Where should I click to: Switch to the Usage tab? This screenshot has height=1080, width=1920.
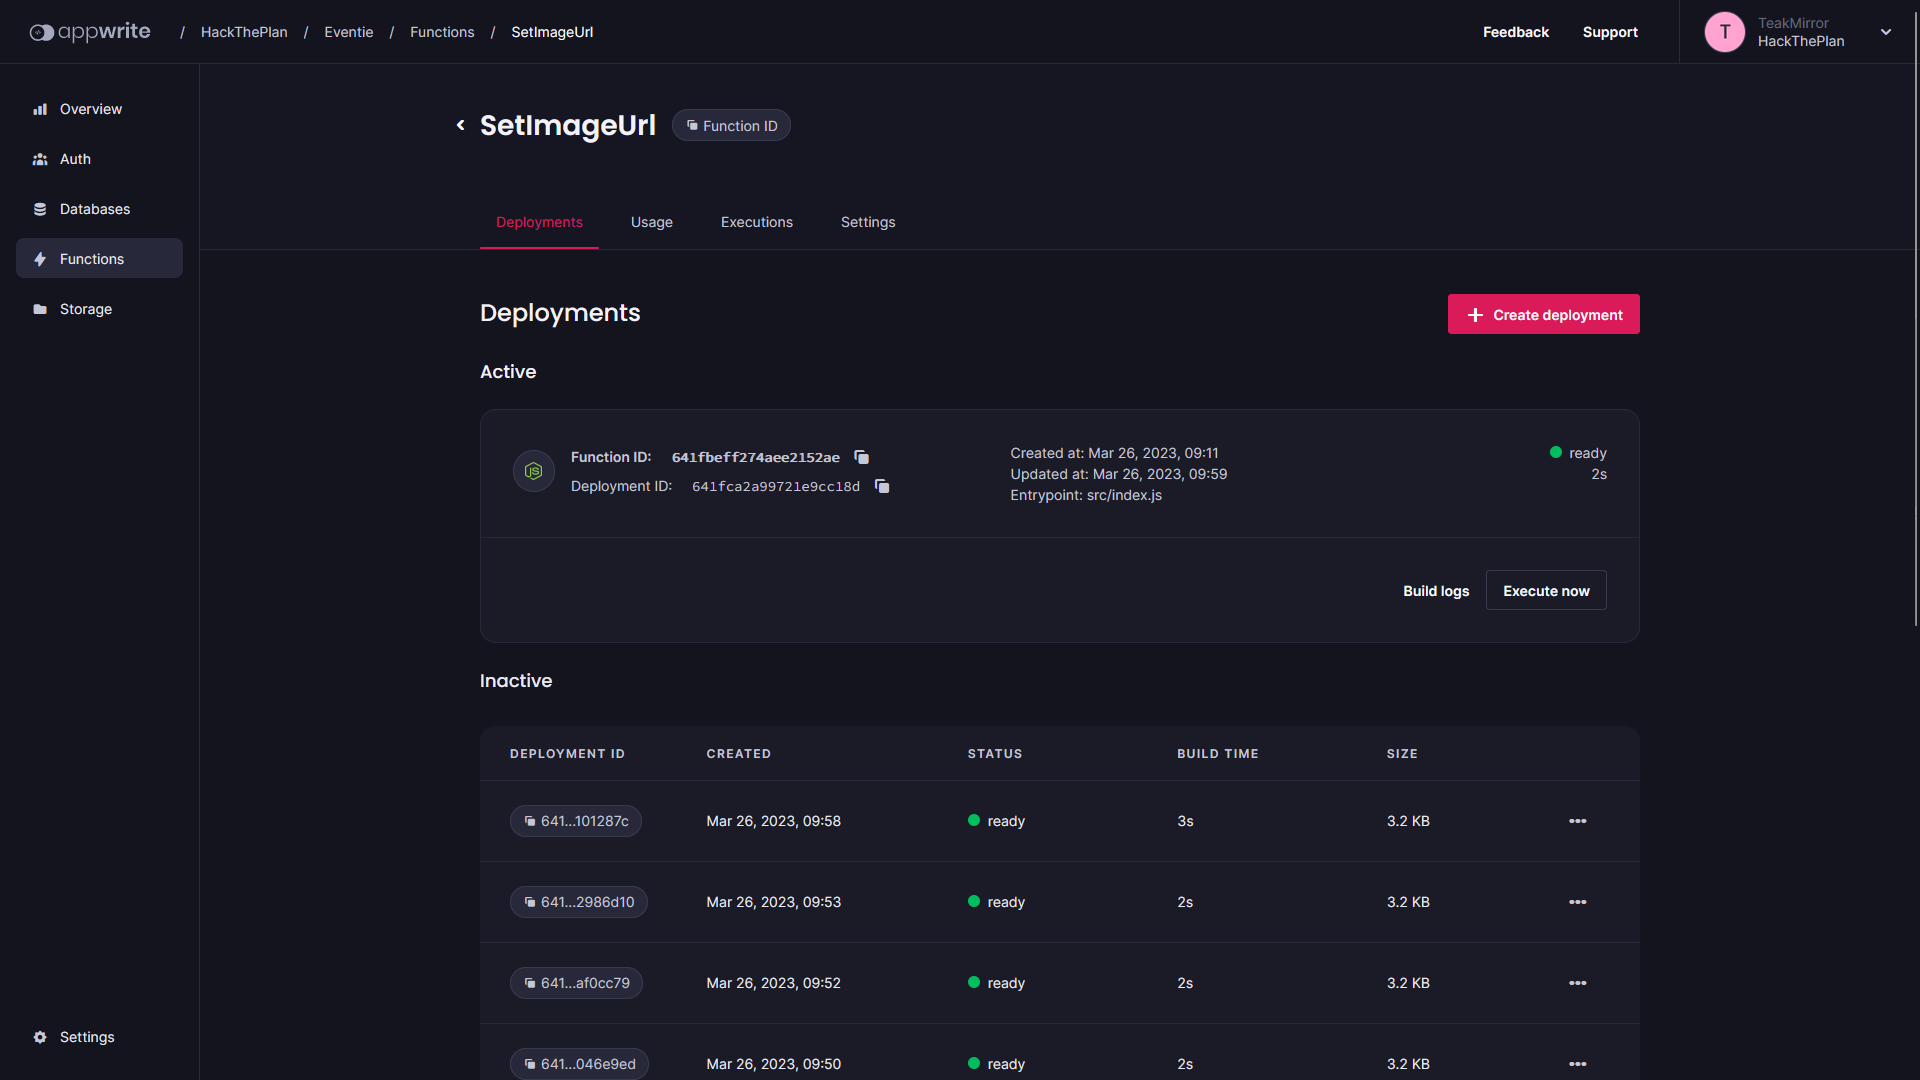651,222
